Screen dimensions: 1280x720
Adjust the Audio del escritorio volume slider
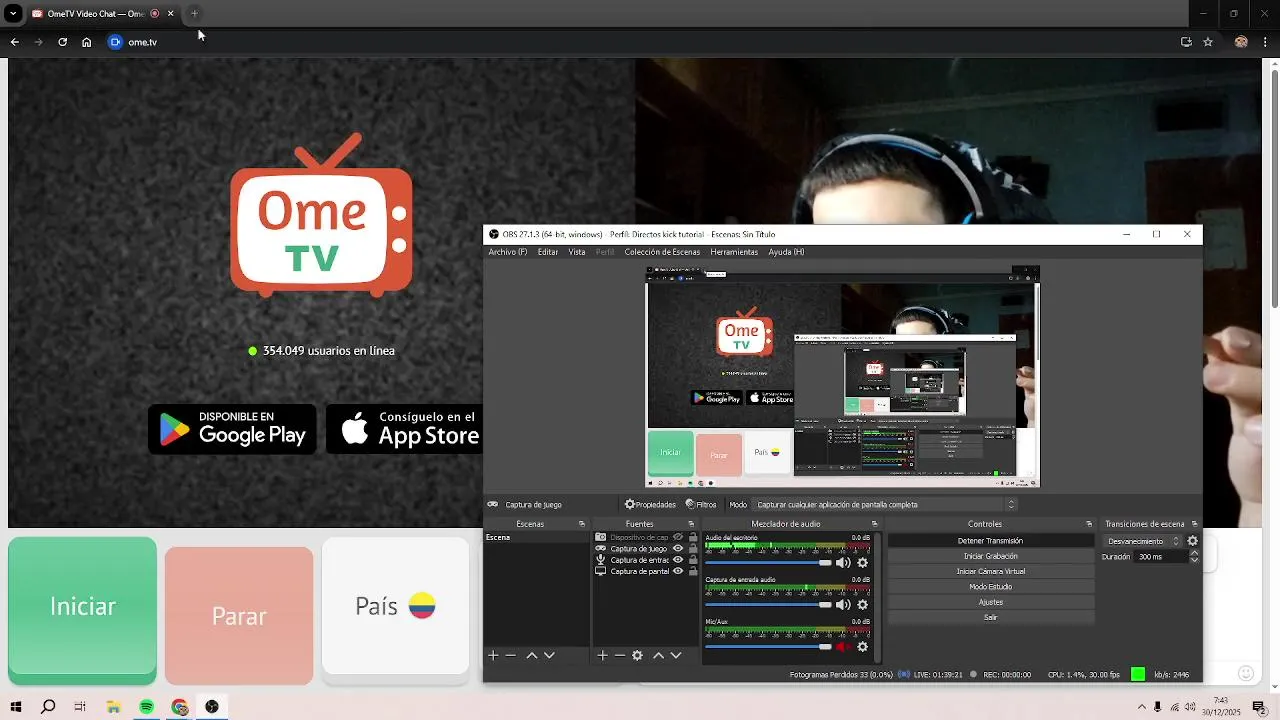pyautogui.click(x=768, y=563)
